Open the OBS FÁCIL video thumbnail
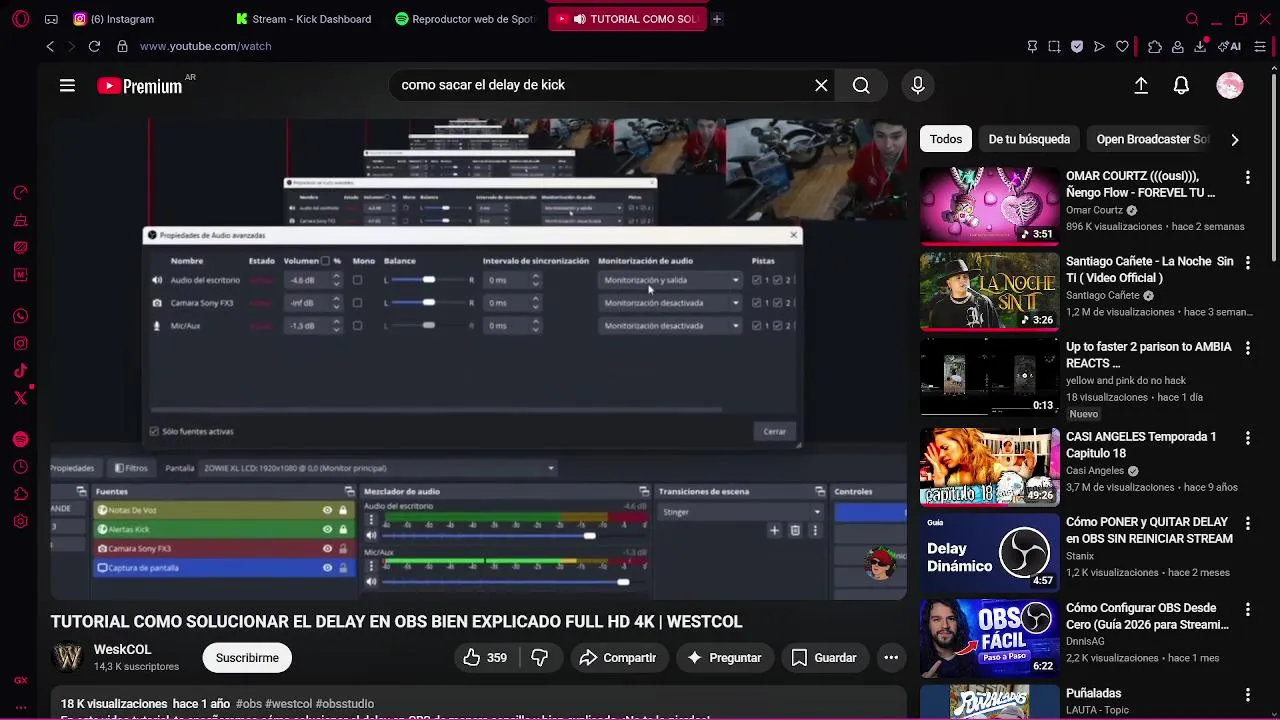The image size is (1280, 720). click(x=989, y=638)
